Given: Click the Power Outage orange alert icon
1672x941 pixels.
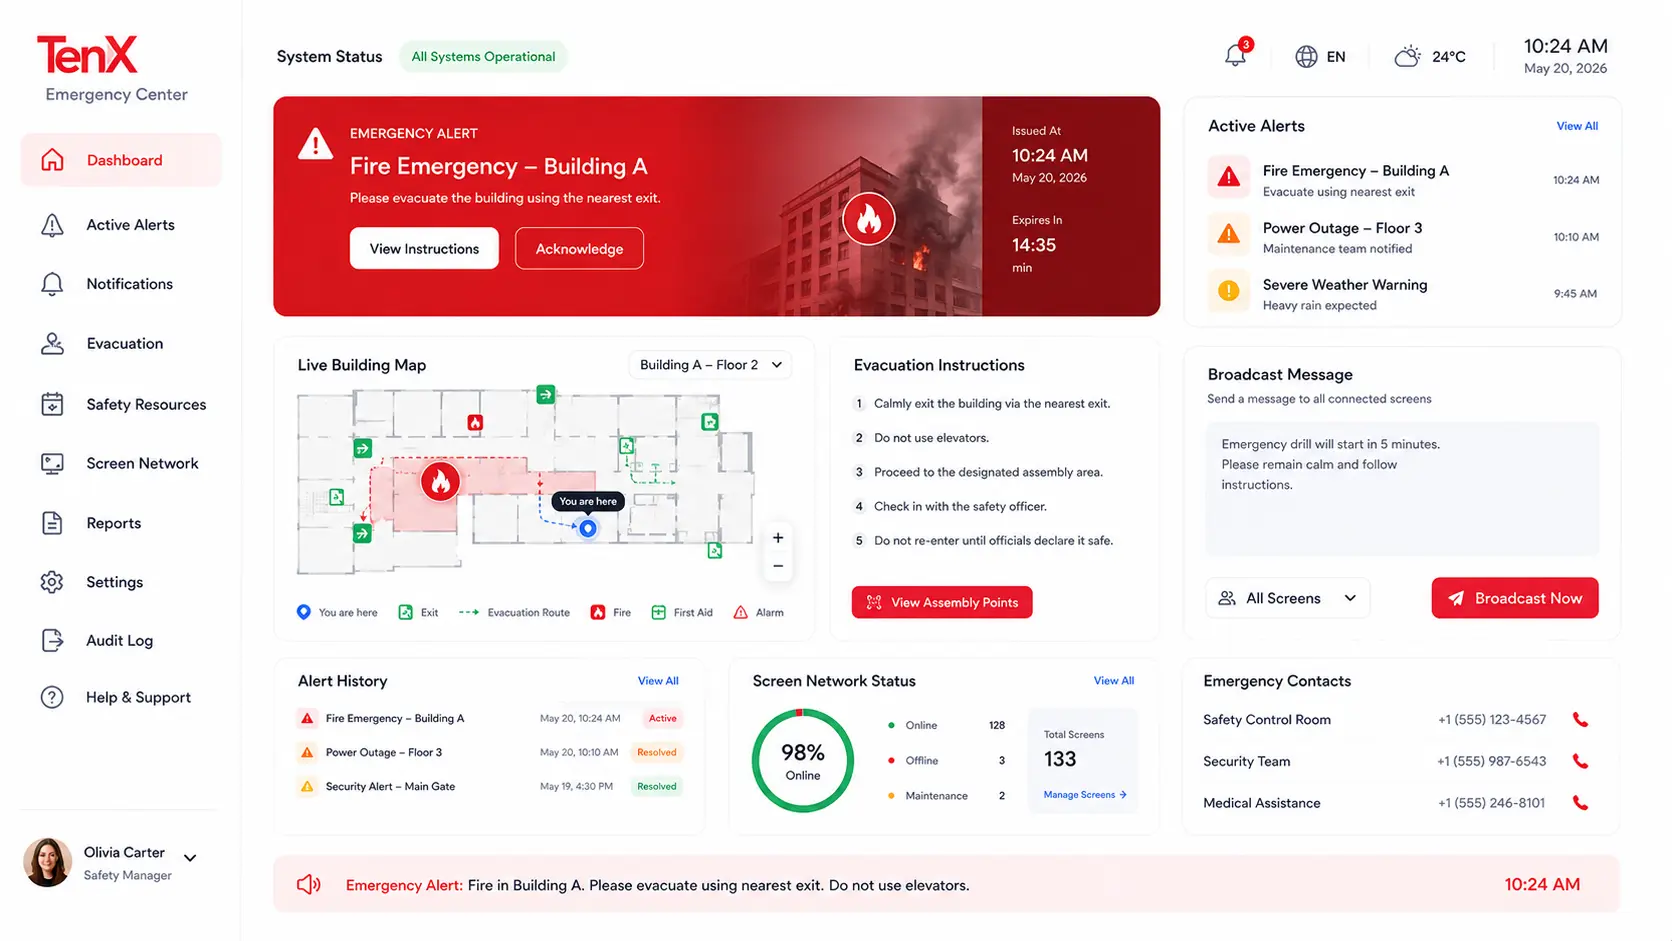Looking at the screenshot, I should [1229, 236].
